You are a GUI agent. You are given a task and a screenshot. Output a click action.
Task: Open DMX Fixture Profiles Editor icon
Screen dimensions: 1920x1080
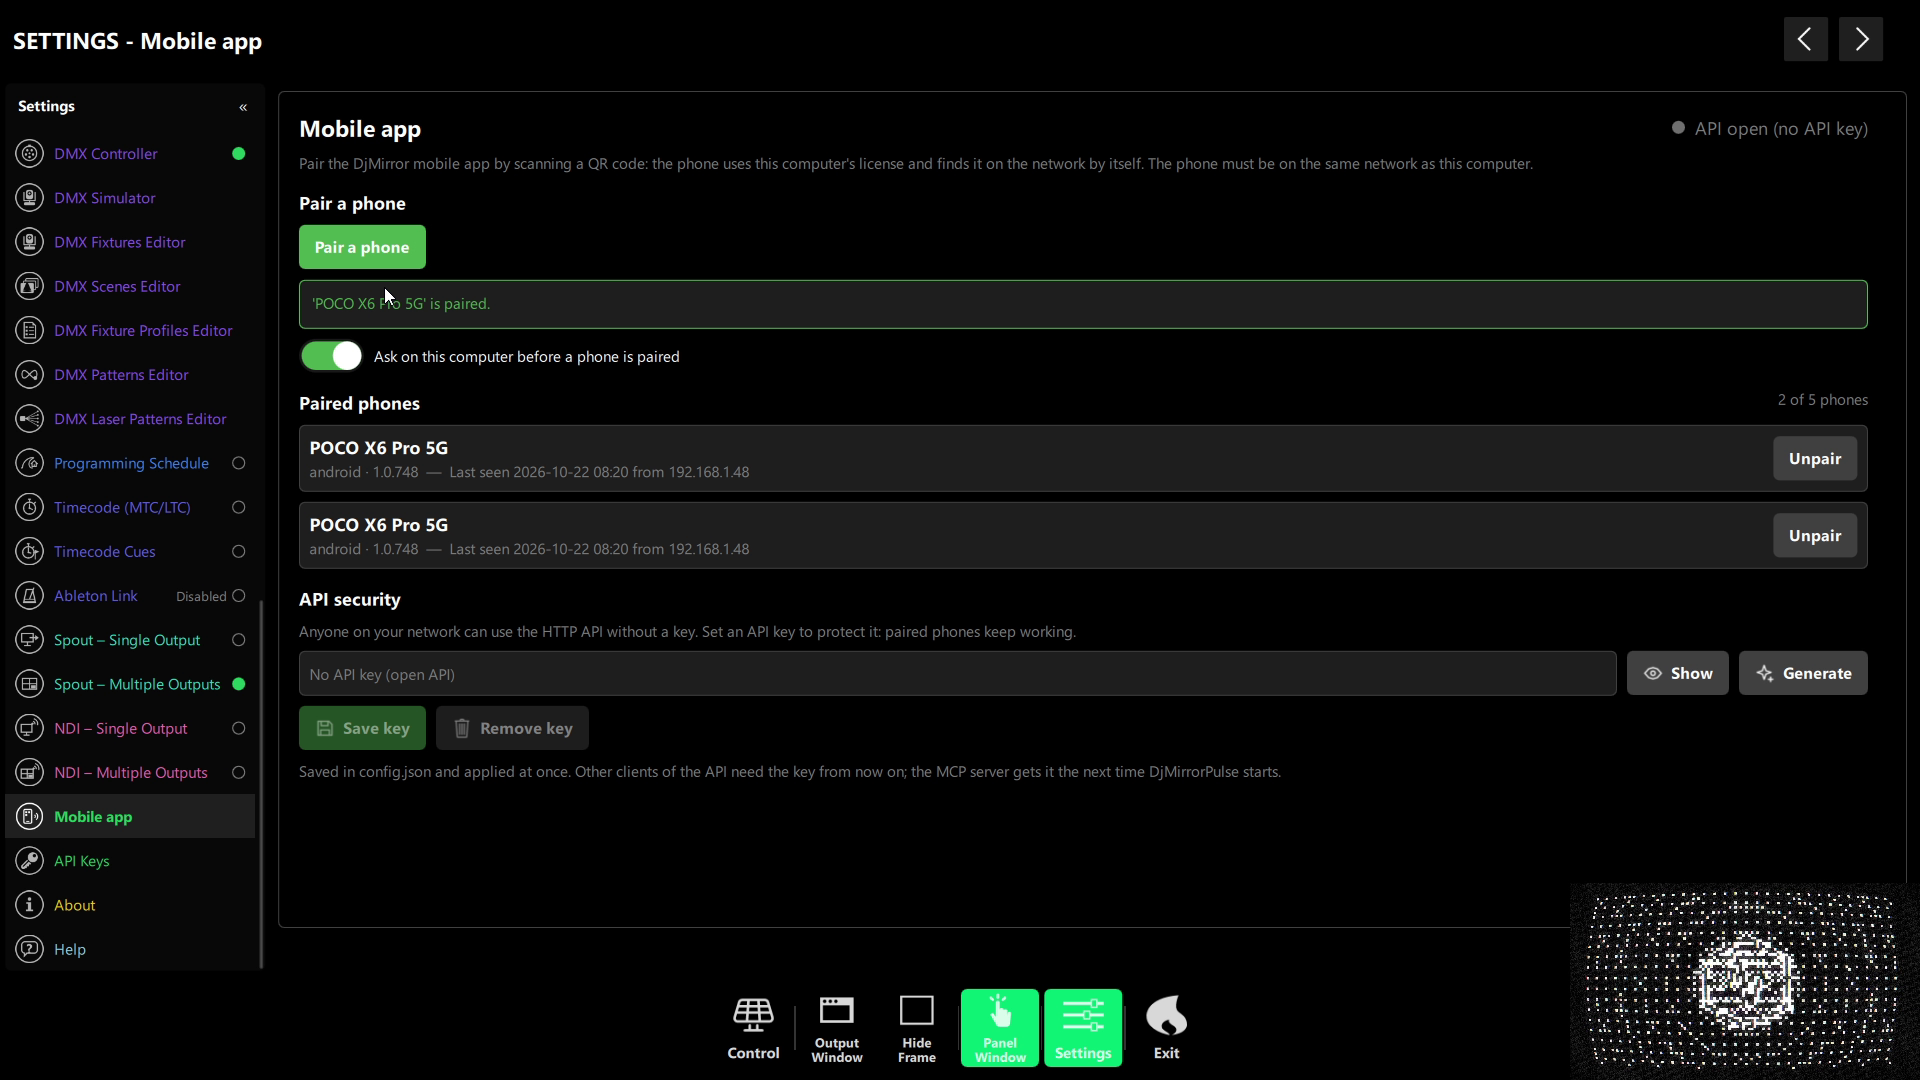[30, 330]
